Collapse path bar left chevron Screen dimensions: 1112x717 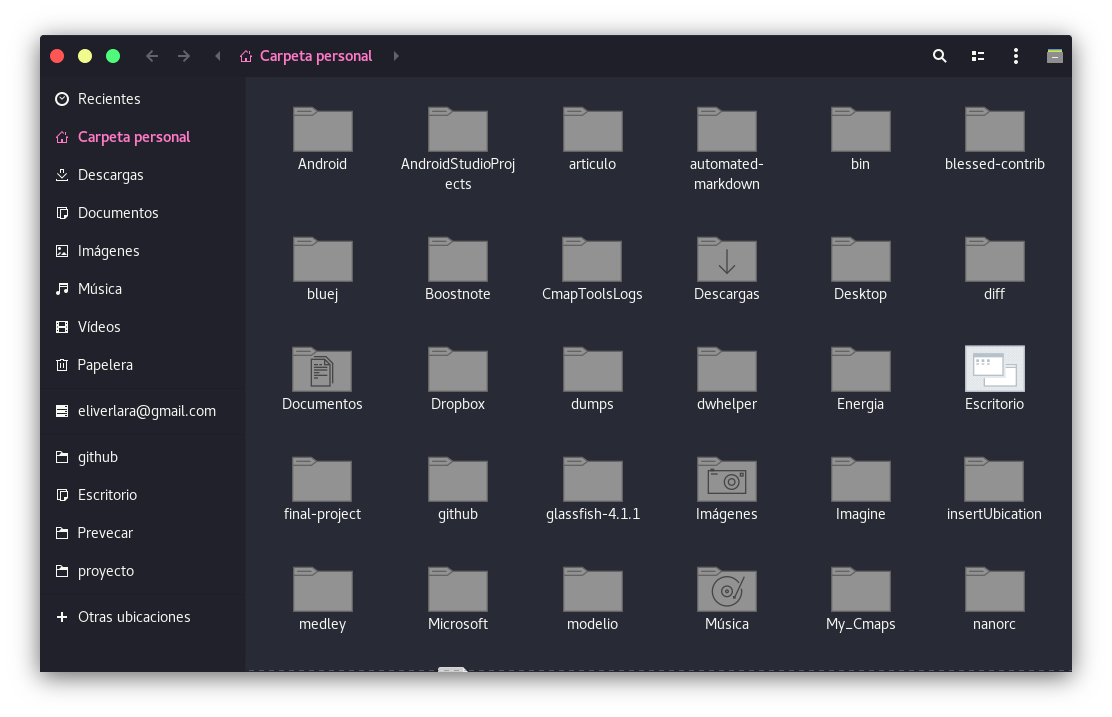pyautogui.click(x=218, y=56)
